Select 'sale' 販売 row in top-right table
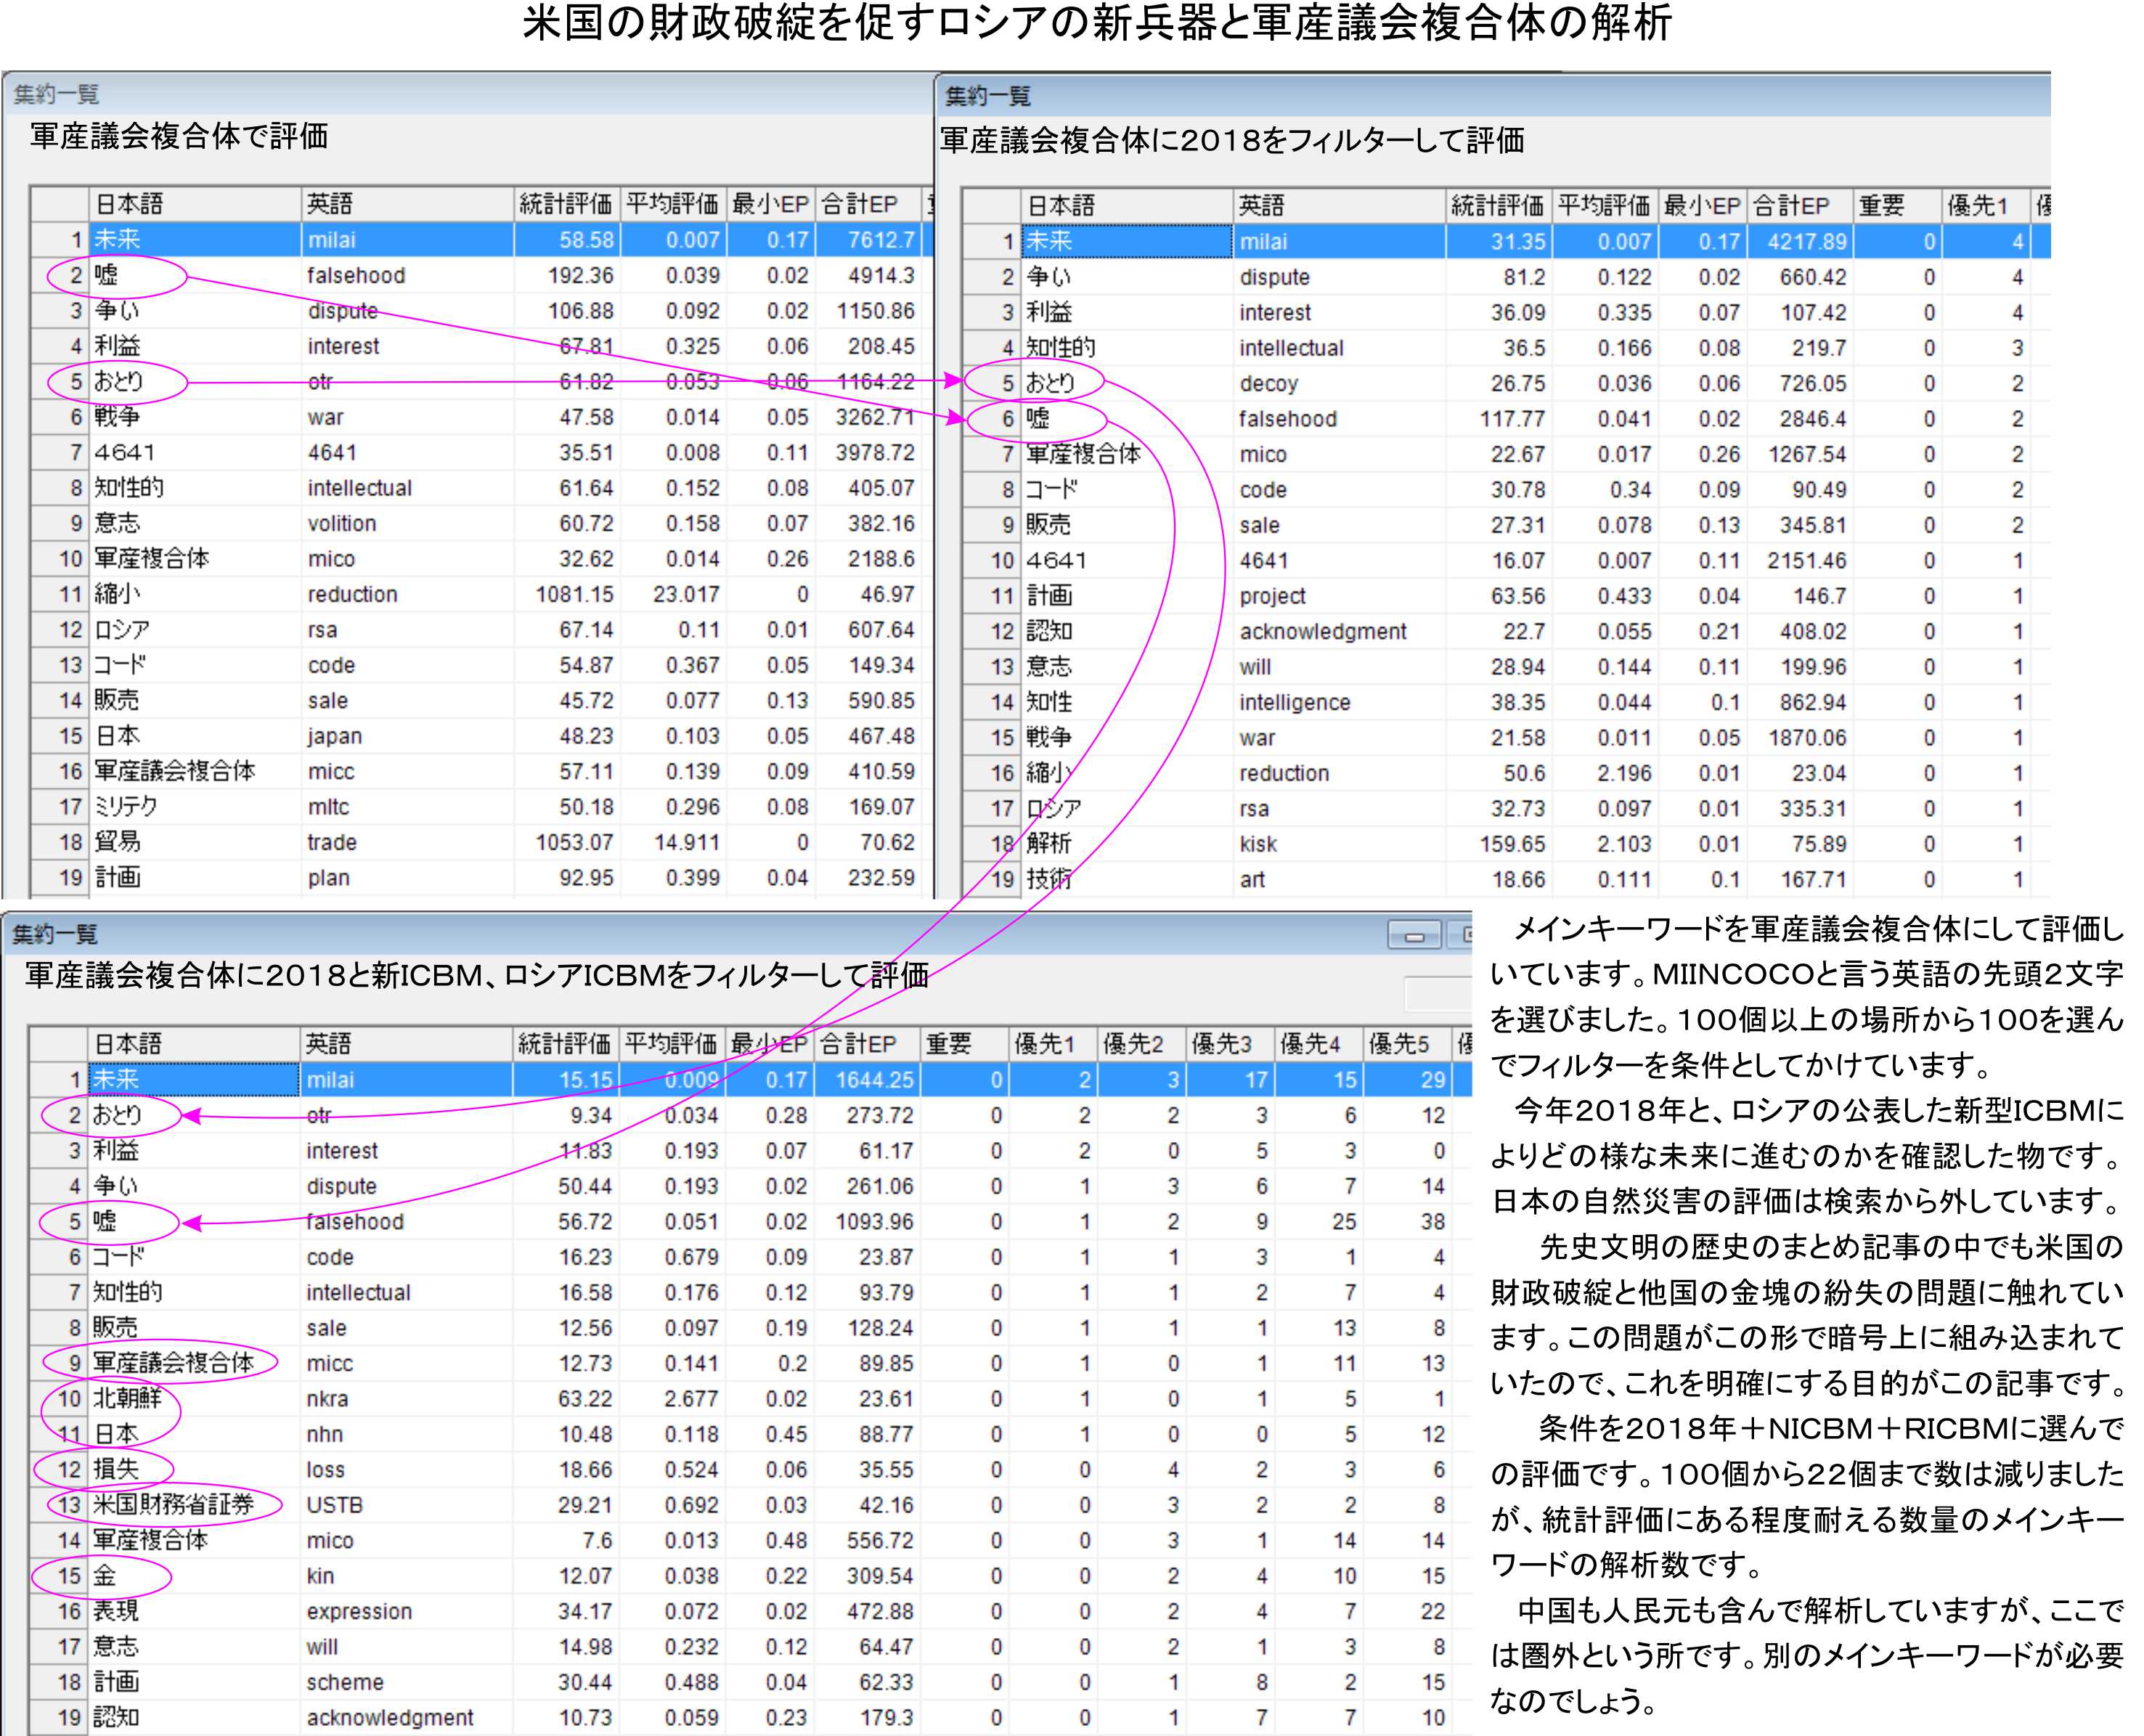The height and width of the screenshot is (1736, 2144). click(x=1506, y=526)
